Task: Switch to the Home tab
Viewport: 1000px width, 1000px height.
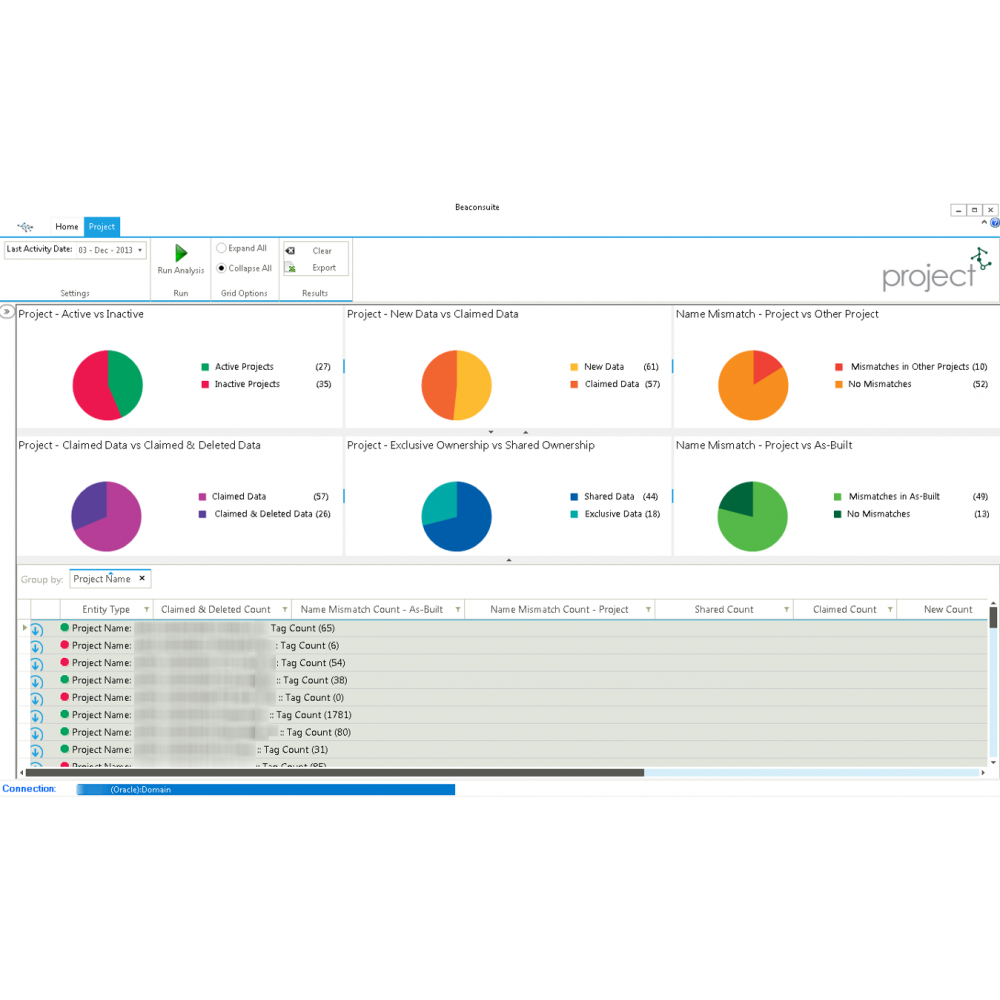Action: (x=66, y=227)
